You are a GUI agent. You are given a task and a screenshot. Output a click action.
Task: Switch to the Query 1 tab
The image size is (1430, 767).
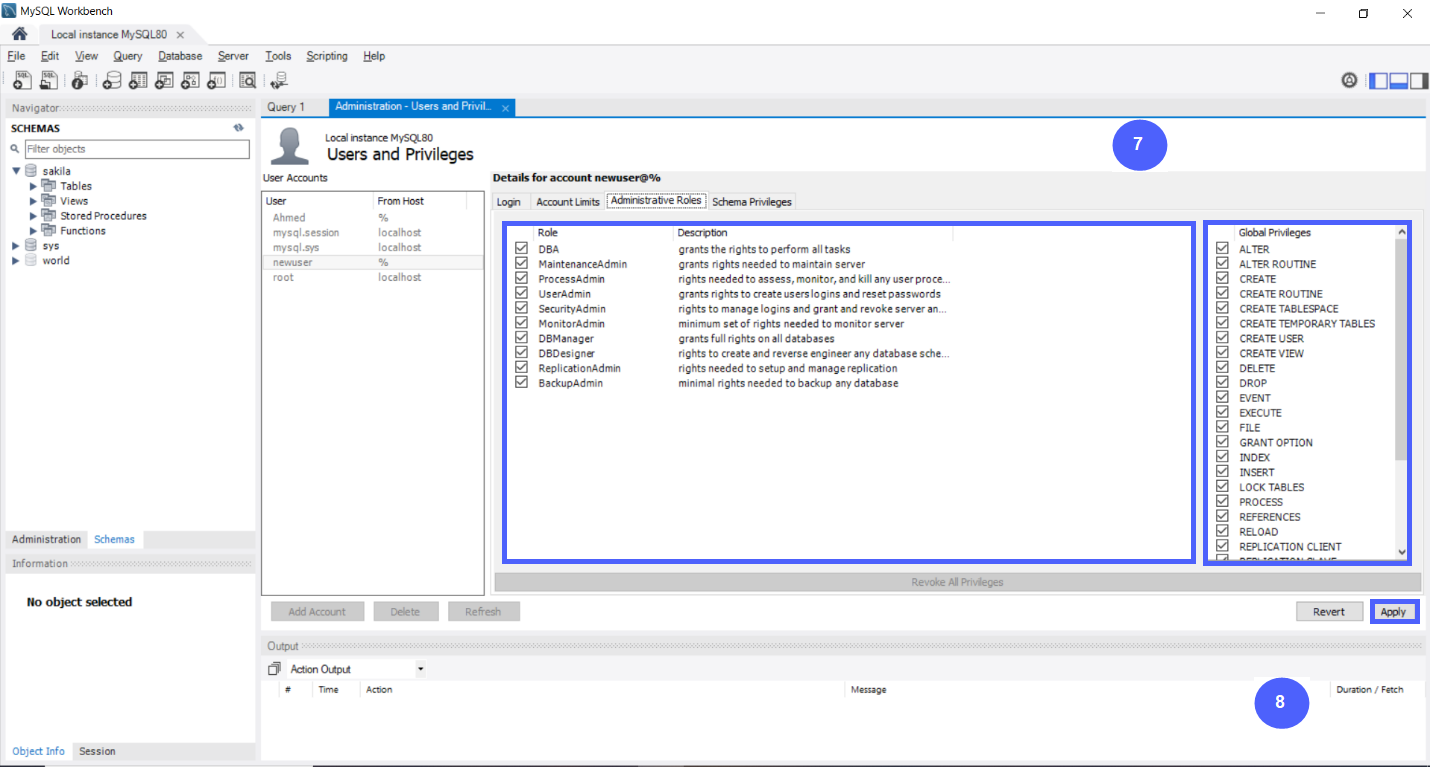(286, 107)
